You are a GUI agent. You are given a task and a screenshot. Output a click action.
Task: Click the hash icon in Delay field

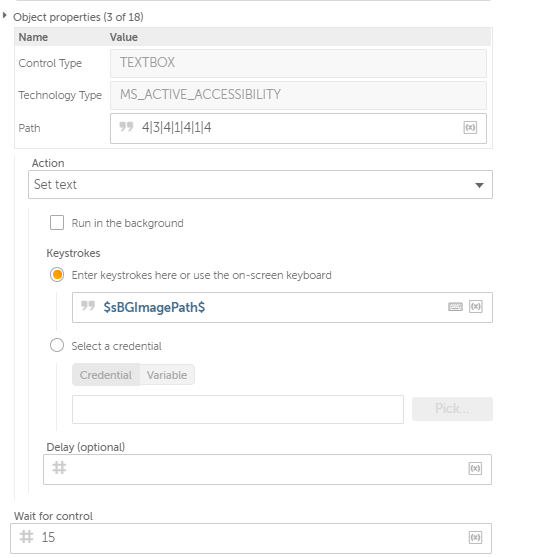click(x=59, y=468)
